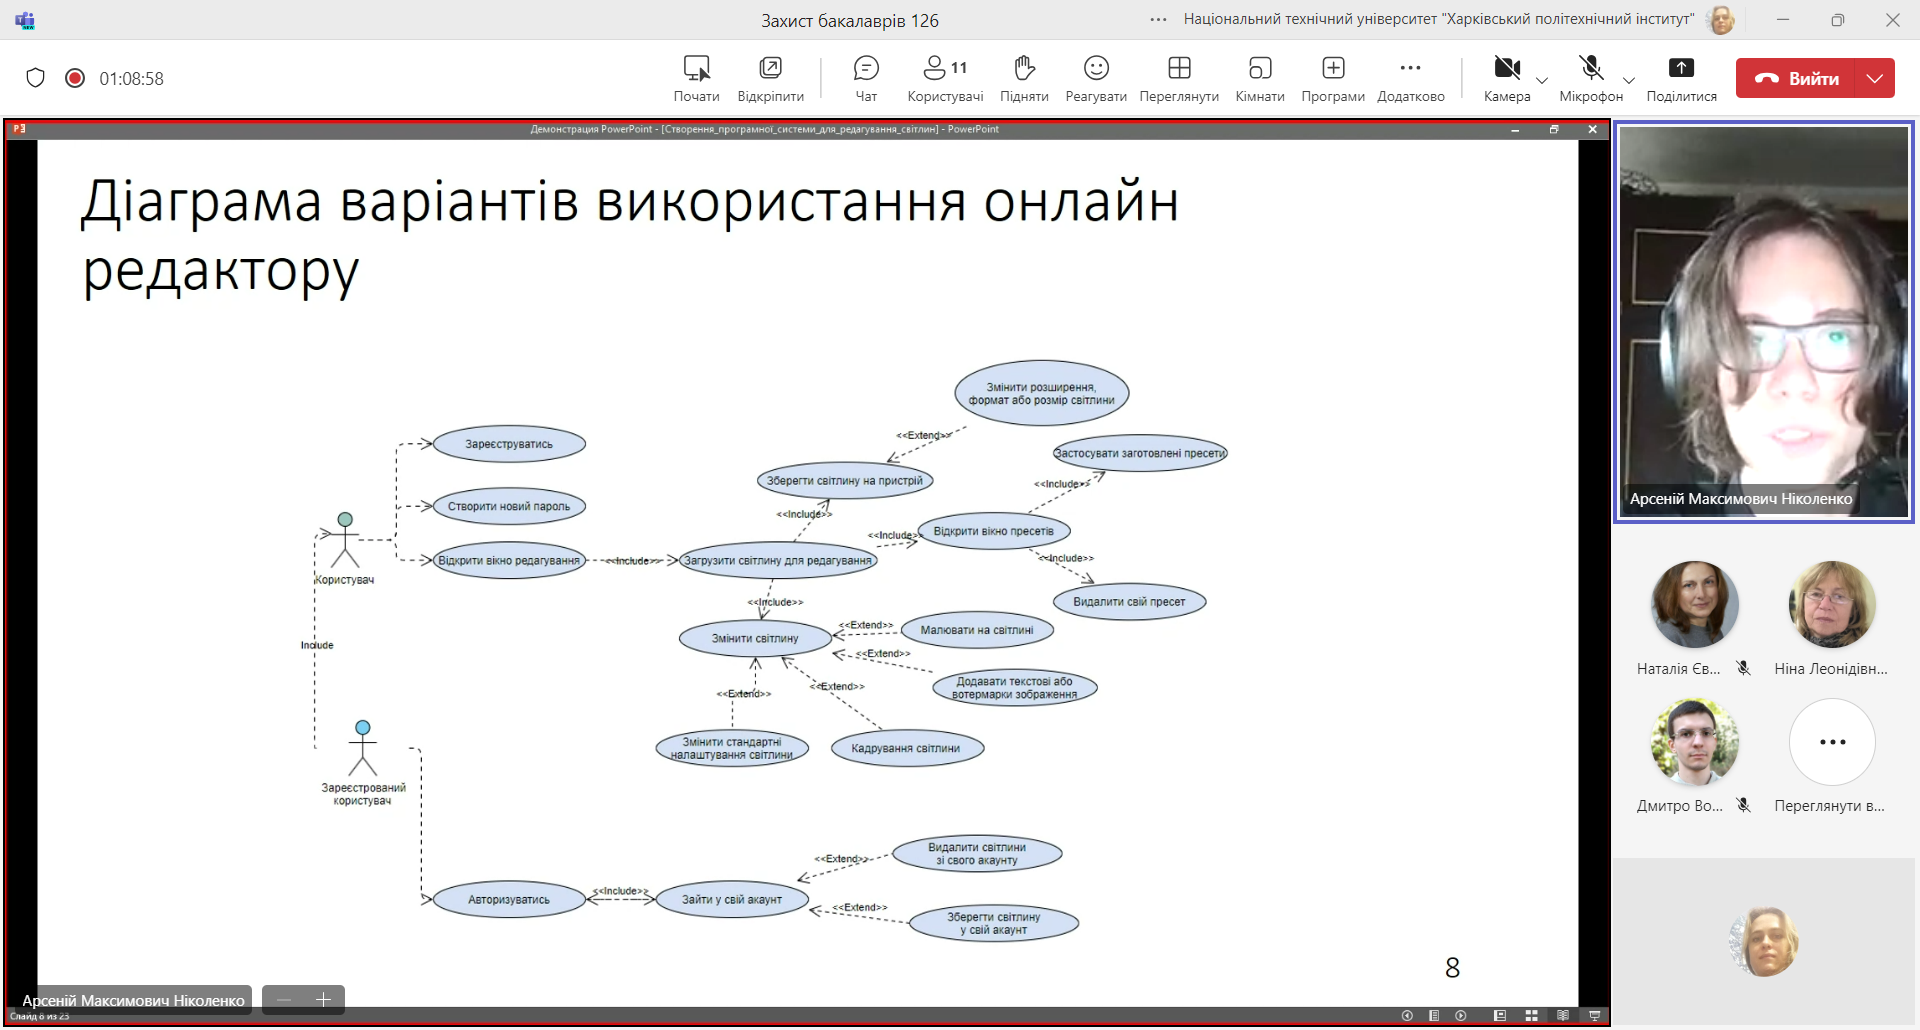Expand camera options dropdown arrow
1920x1030 pixels.
(x=1542, y=80)
